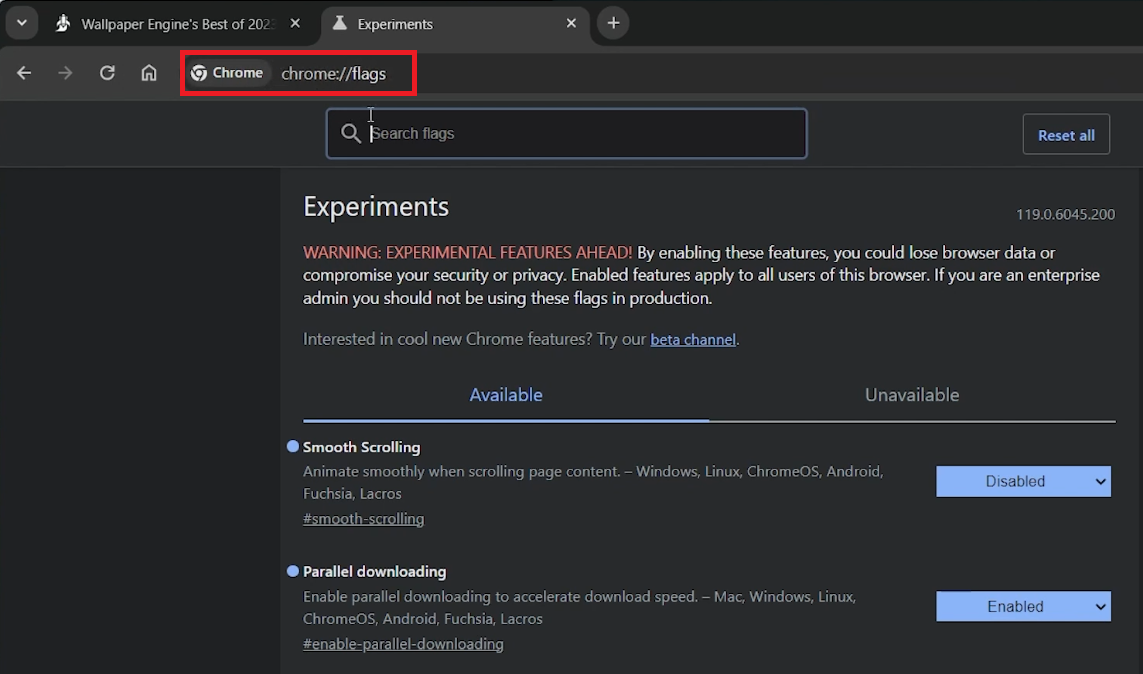Open the #enable-parallel-downloading anchor link
1143x674 pixels.
click(403, 644)
